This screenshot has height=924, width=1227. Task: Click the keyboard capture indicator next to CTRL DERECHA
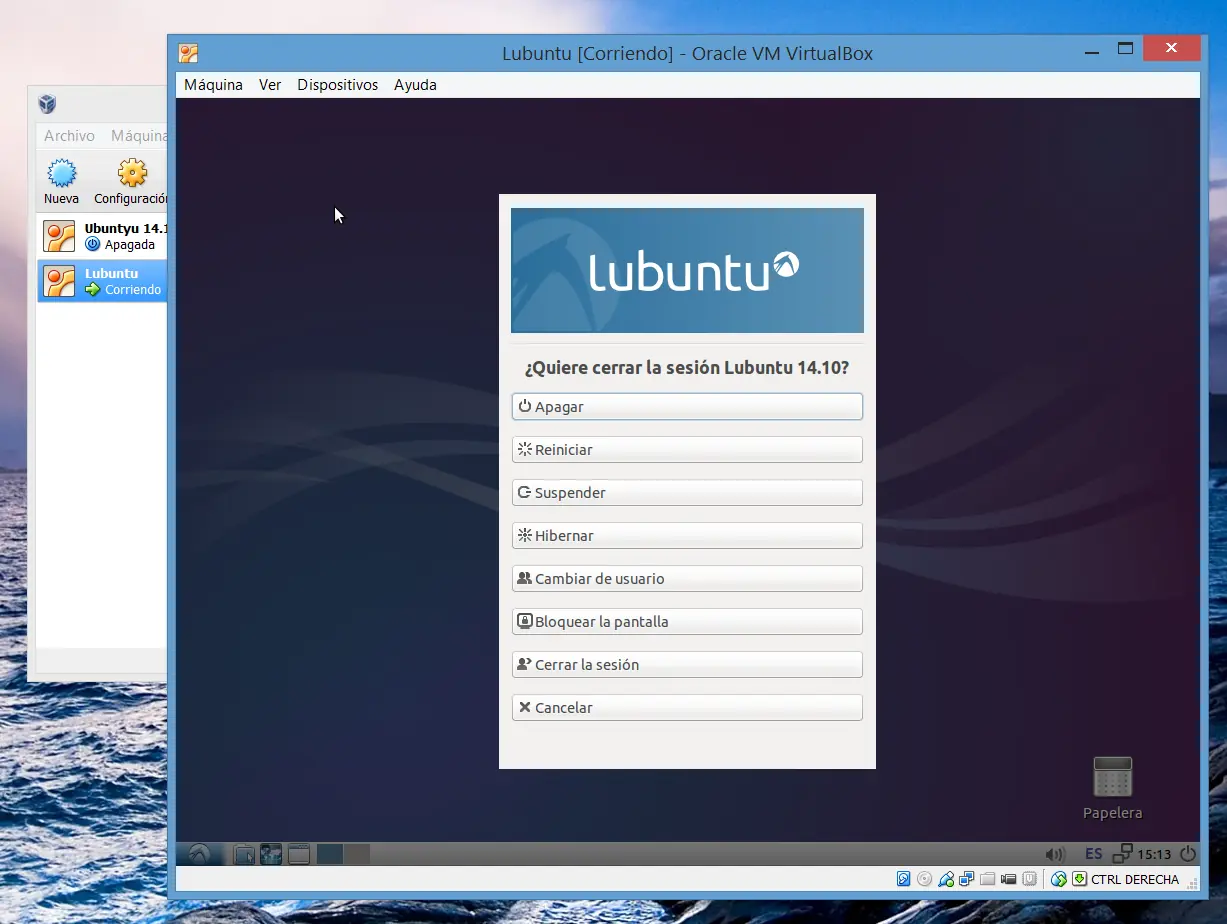click(1080, 878)
